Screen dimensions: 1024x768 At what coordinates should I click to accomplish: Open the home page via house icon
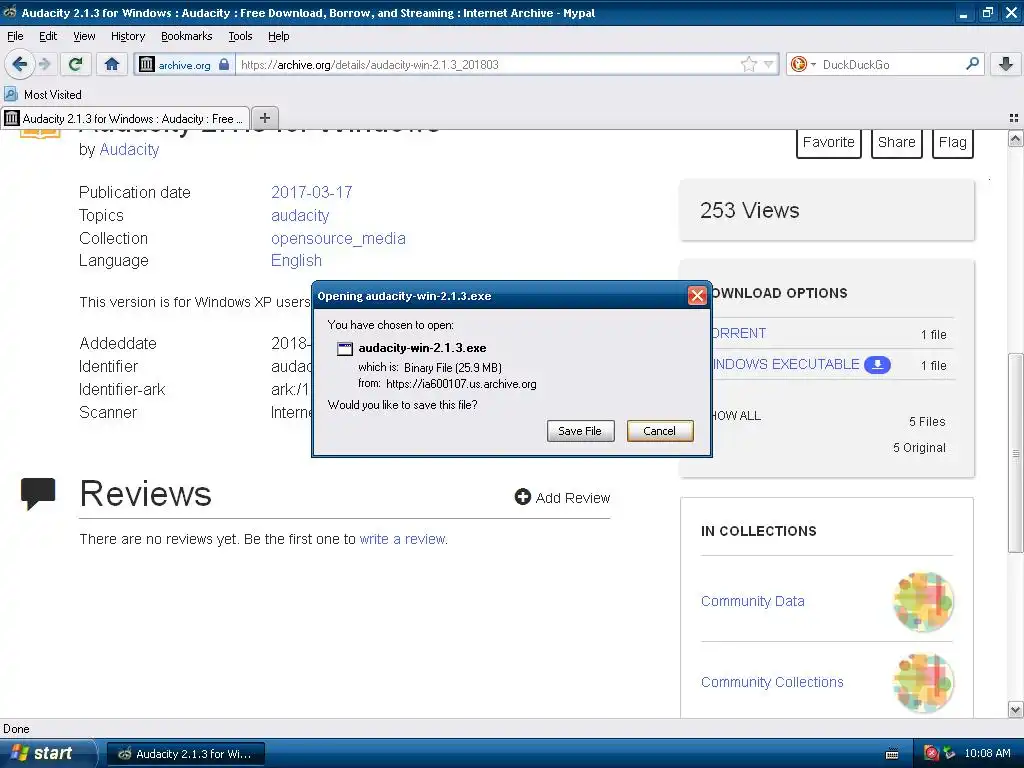[x=112, y=64]
